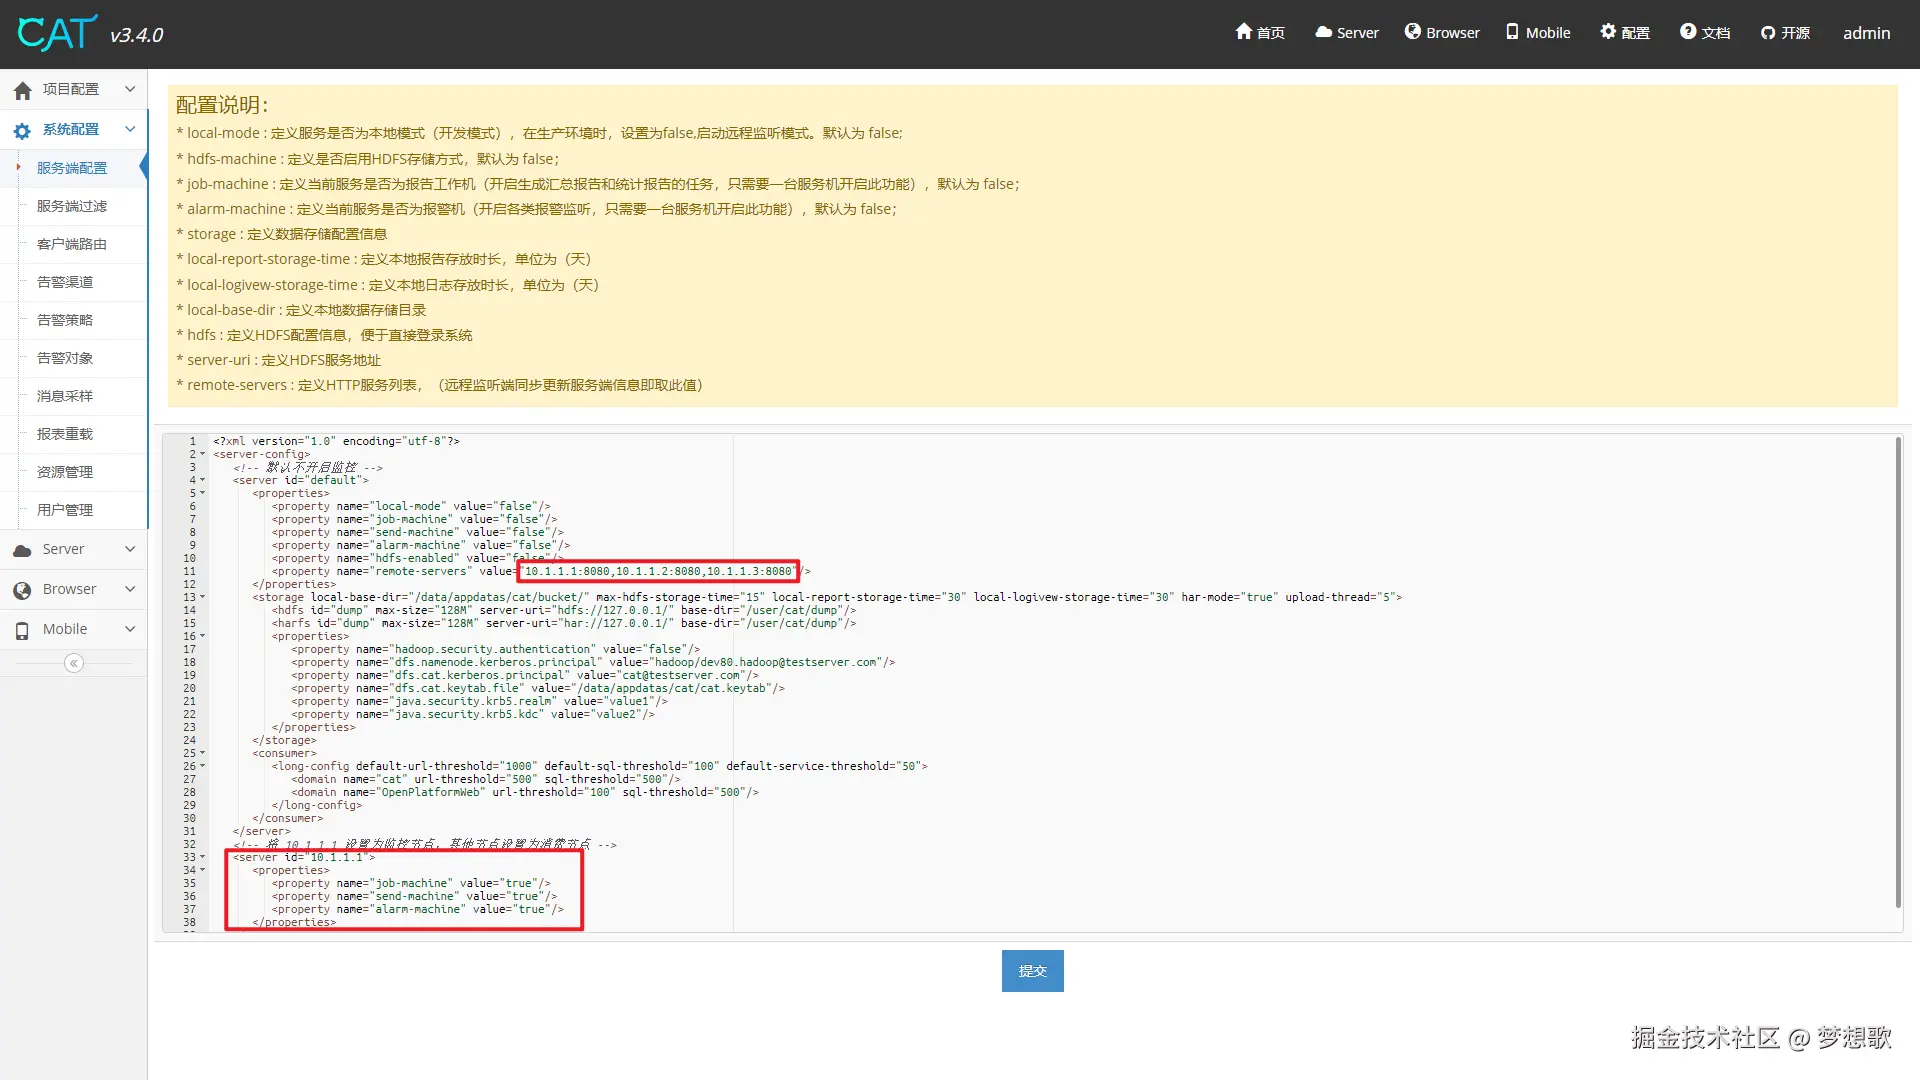The height and width of the screenshot is (1080, 1920).
Task: Click the question mark 文档 icon
Action: click(x=1688, y=32)
